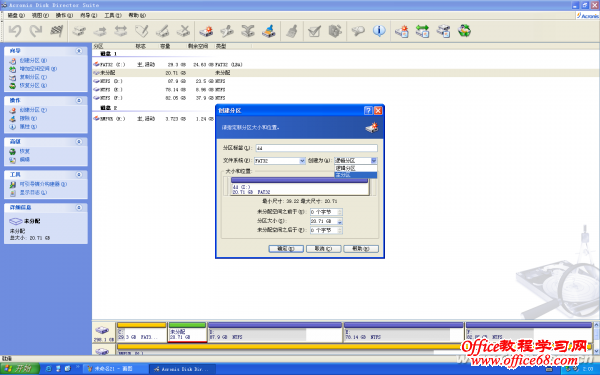Click the checkmark Check partition toolbar icon
Viewport: 600px width, 375px height.
tap(315, 31)
